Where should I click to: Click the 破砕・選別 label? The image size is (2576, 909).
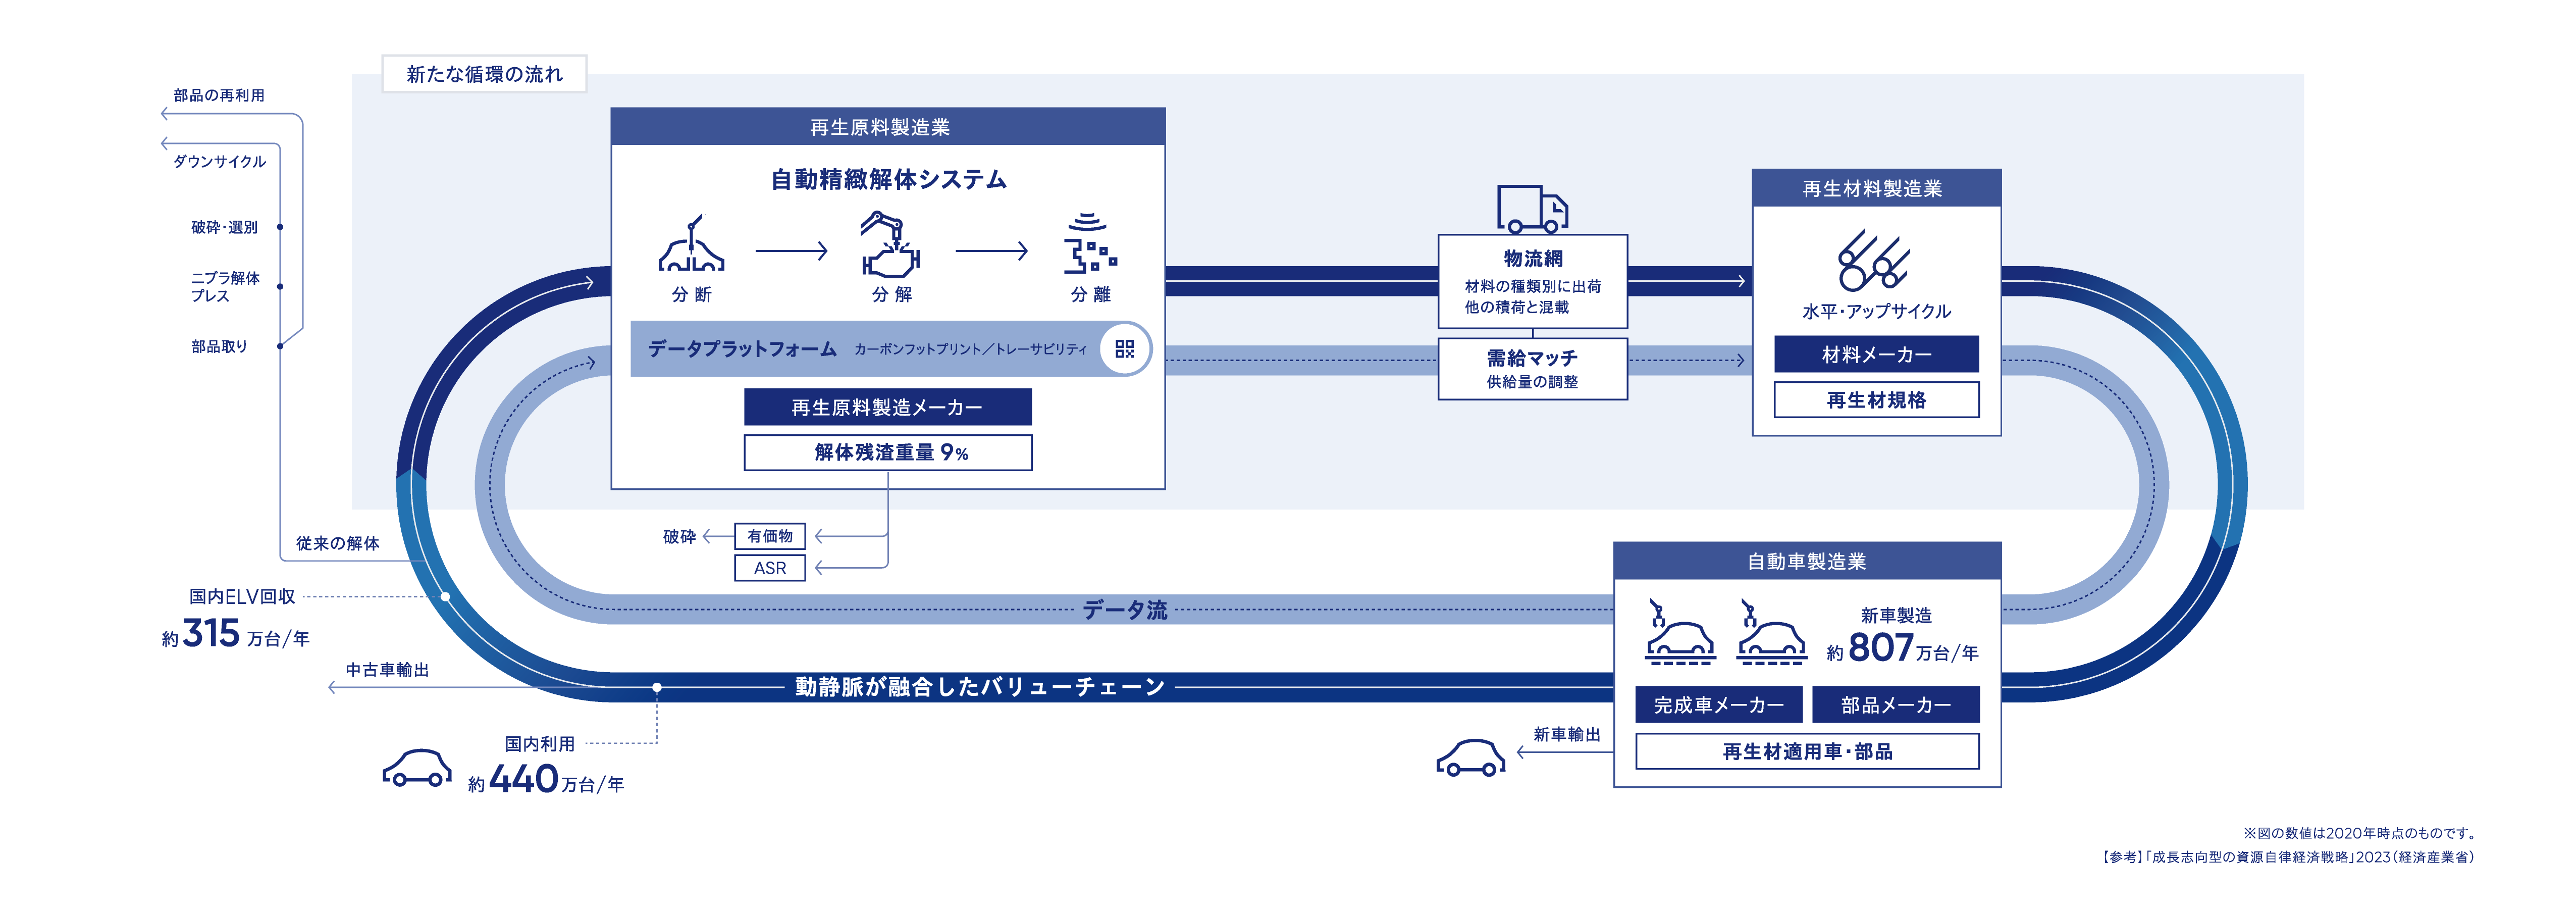(x=224, y=227)
